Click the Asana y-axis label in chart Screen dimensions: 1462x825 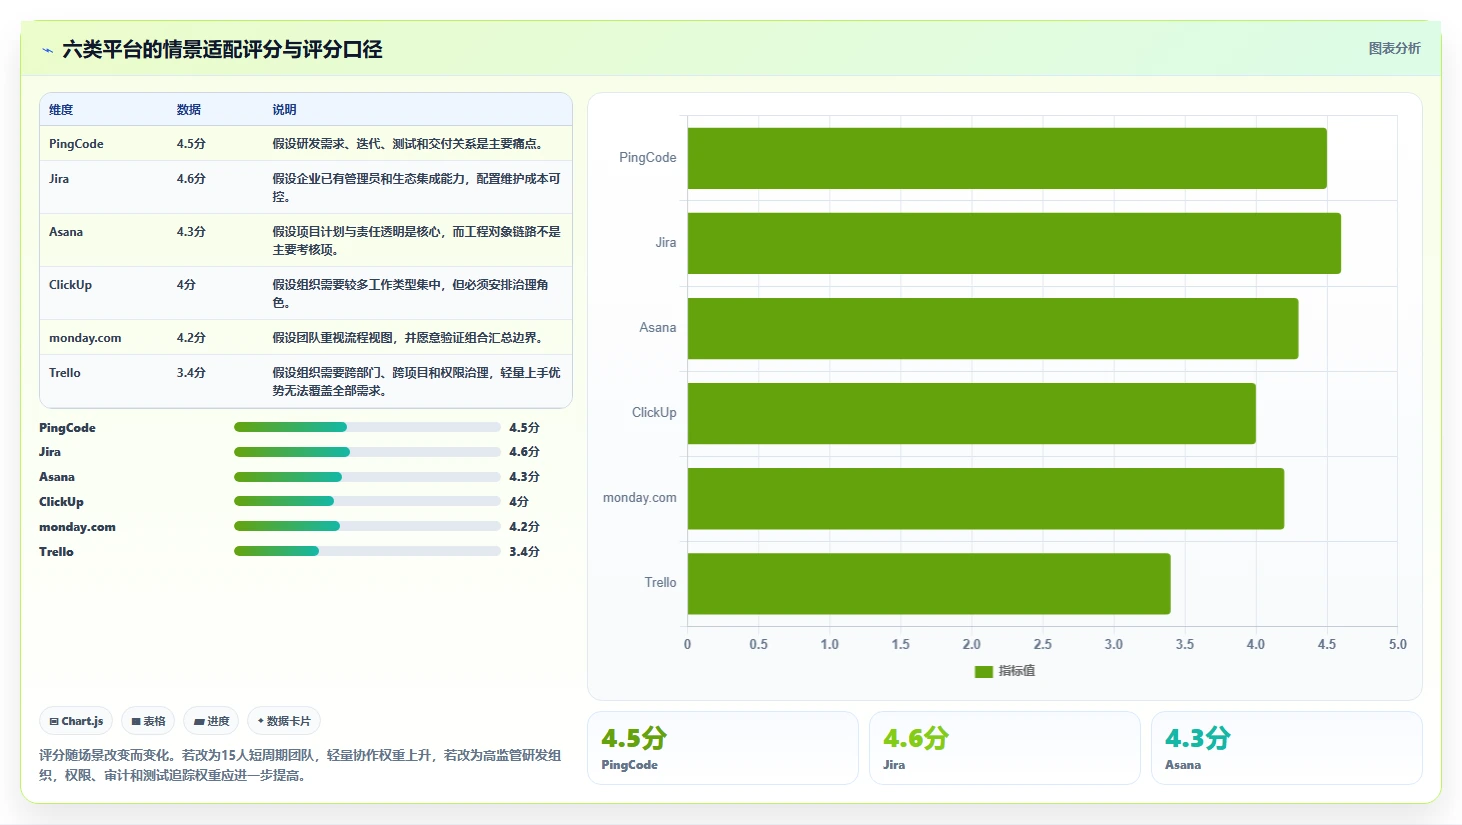click(658, 328)
